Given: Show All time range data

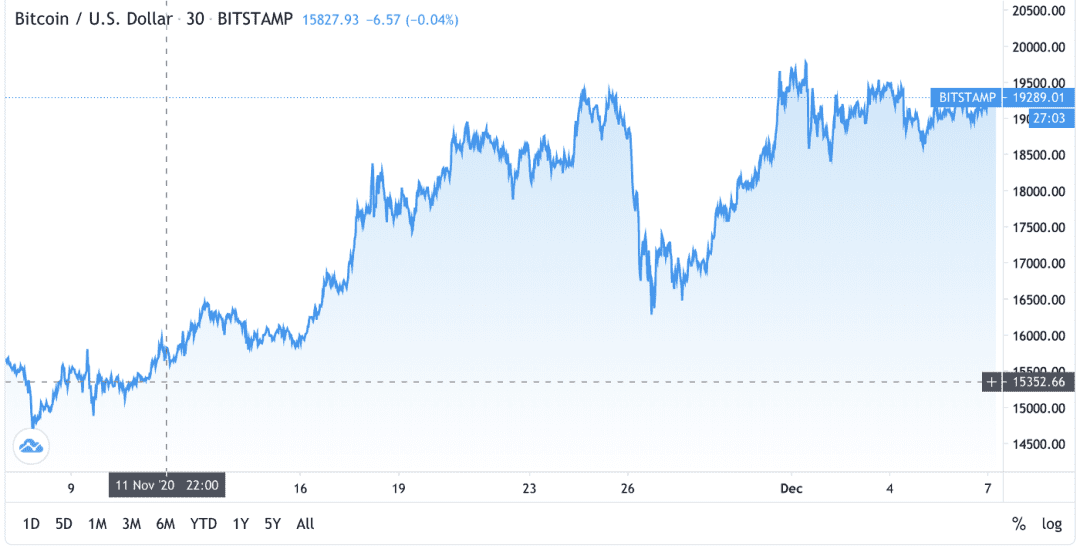Looking at the screenshot, I should [305, 524].
